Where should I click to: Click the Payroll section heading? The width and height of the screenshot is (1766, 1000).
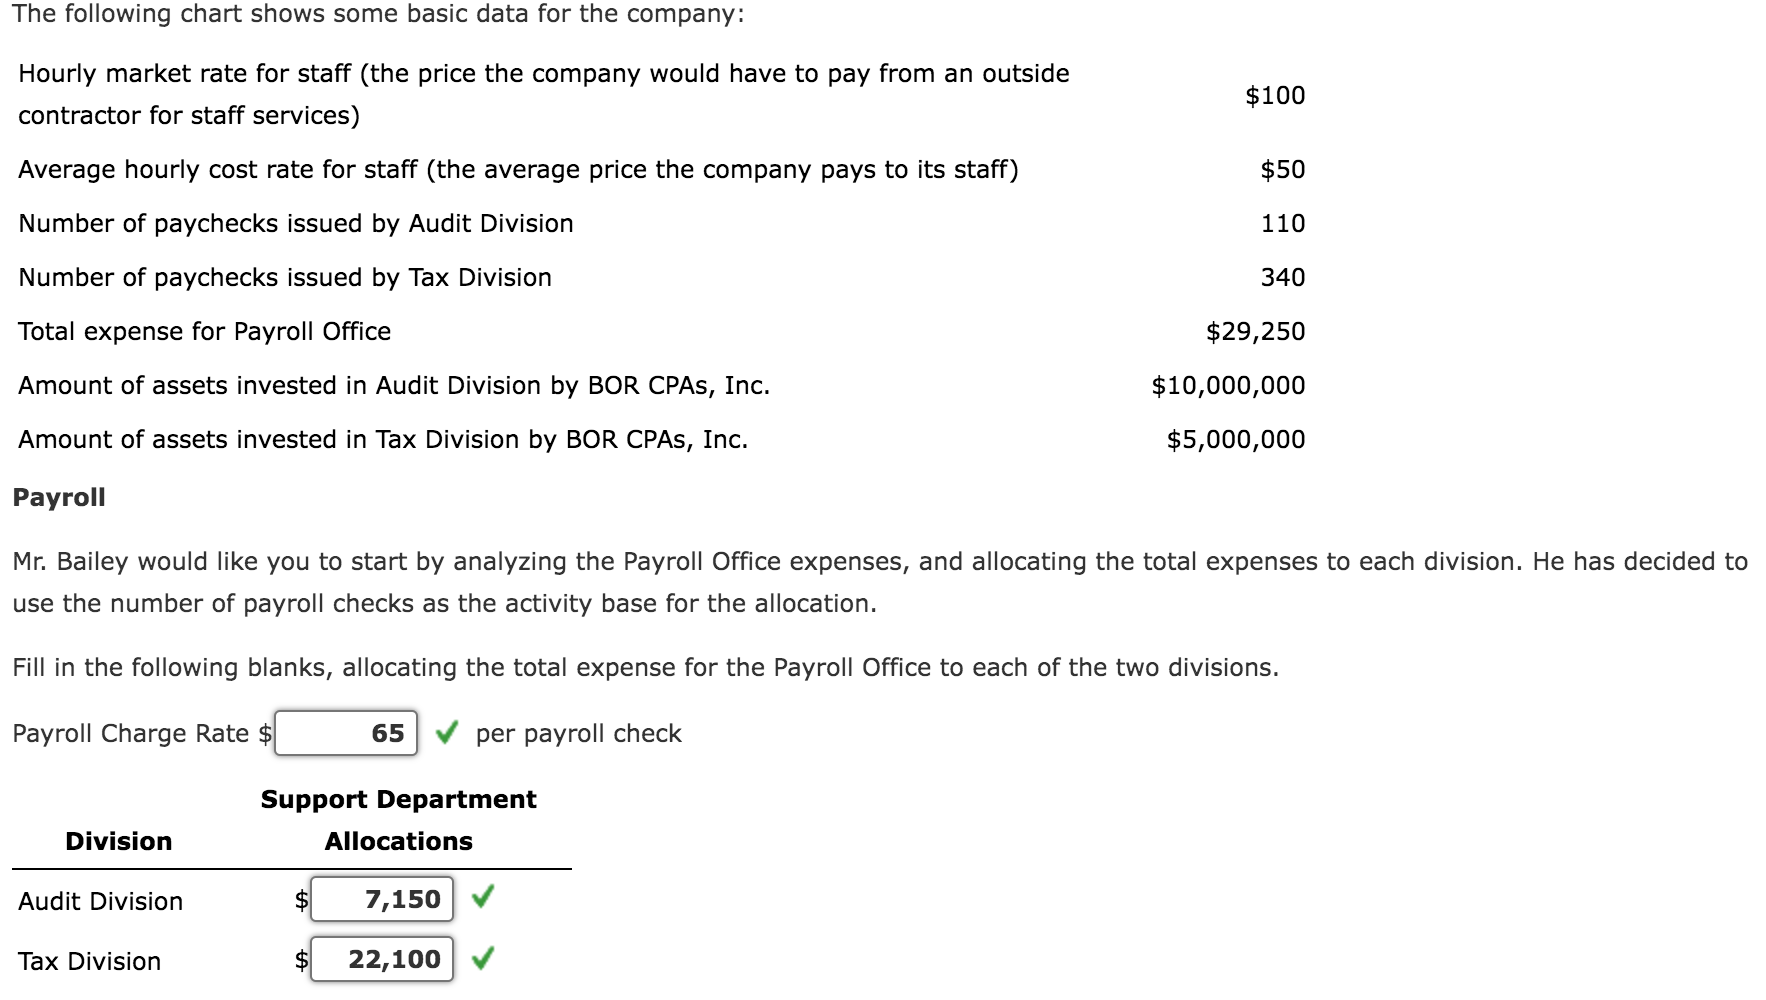(x=58, y=497)
